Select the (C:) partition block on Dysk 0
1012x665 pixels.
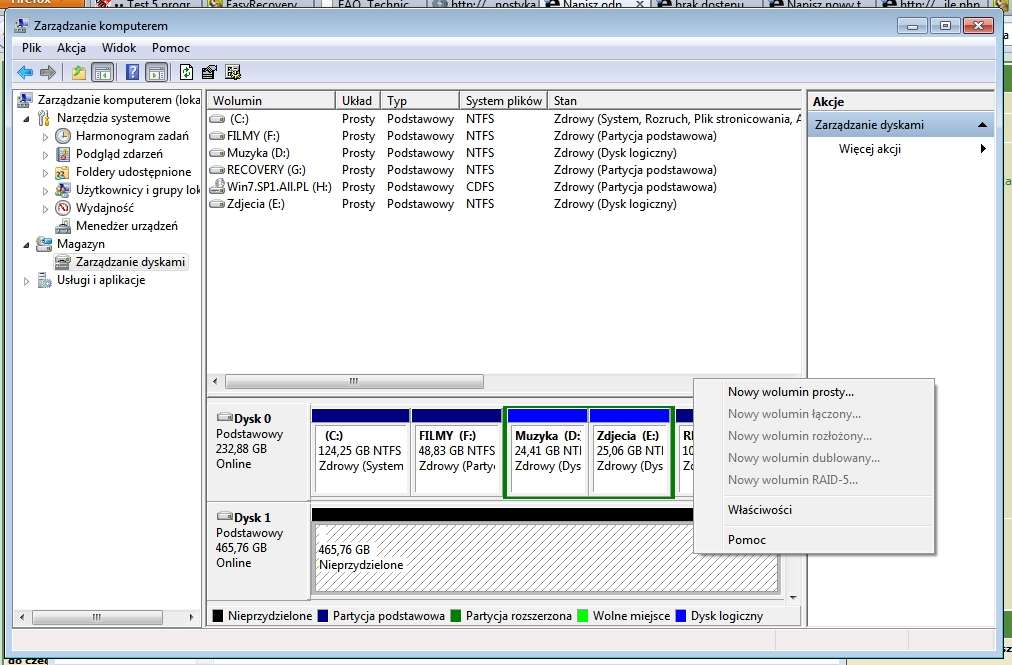[360, 452]
